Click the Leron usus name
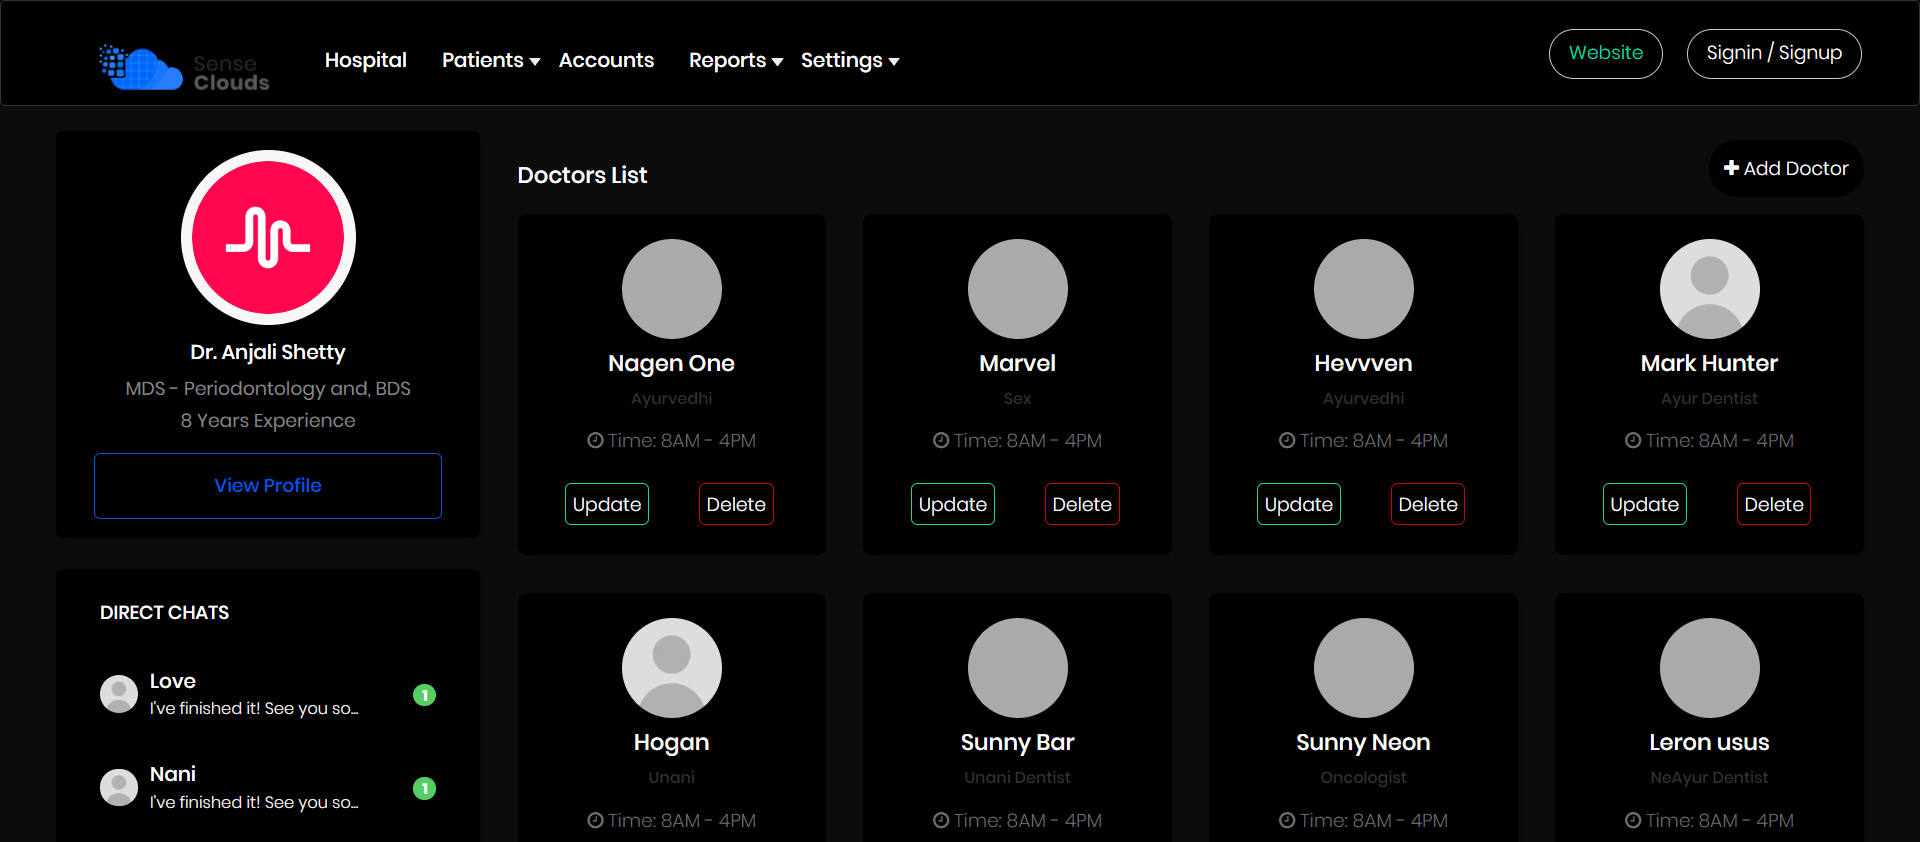1920x842 pixels. click(x=1710, y=742)
